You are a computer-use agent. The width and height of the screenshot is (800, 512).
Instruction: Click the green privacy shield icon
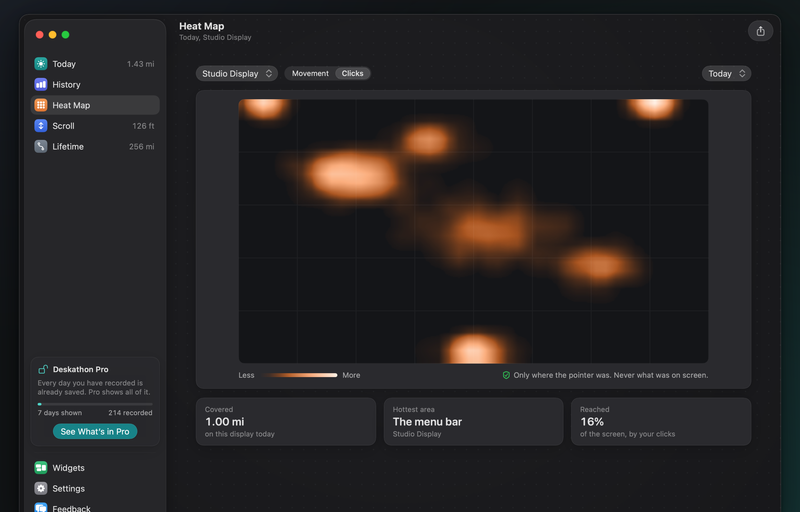click(x=506, y=375)
